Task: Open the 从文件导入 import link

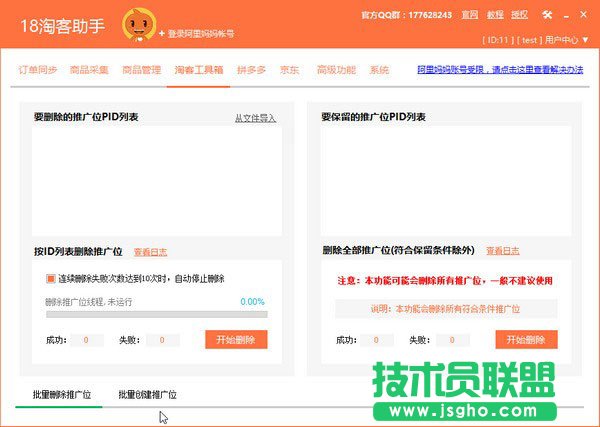Action: [x=255, y=118]
